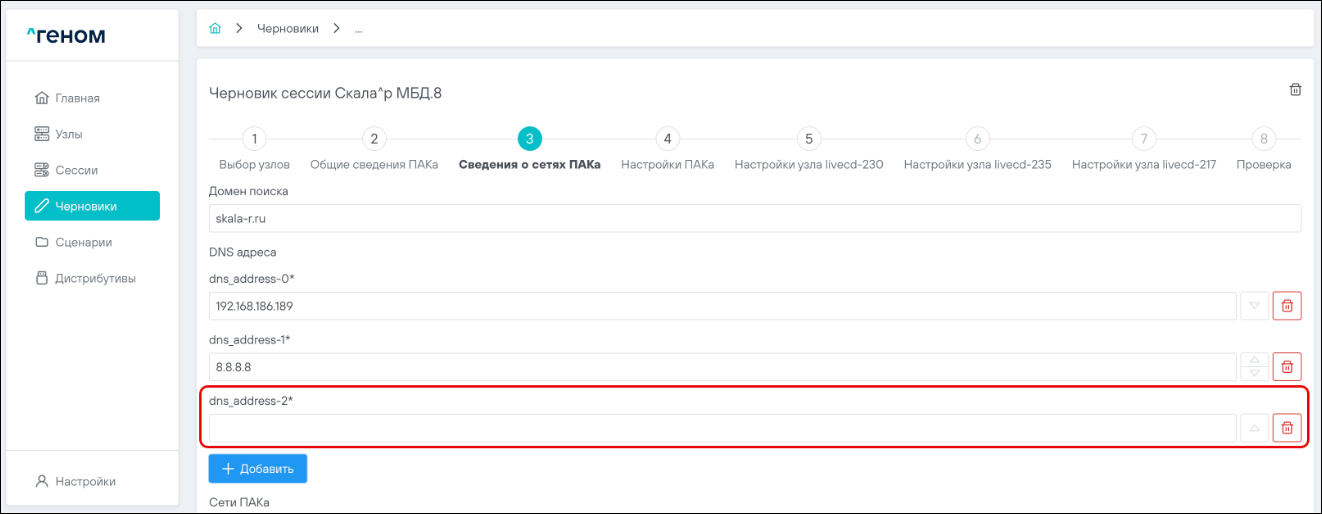Open Настройки at sidebar bottom
Image resolution: width=1322 pixels, height=514 pixels.
[x=85, y=481]
